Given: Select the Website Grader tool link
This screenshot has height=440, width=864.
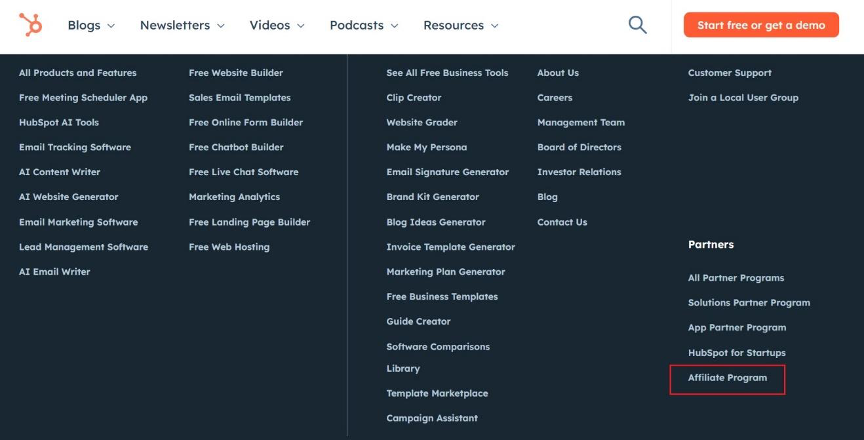Looking at the screenshot, I should click(x=422, y=122).
